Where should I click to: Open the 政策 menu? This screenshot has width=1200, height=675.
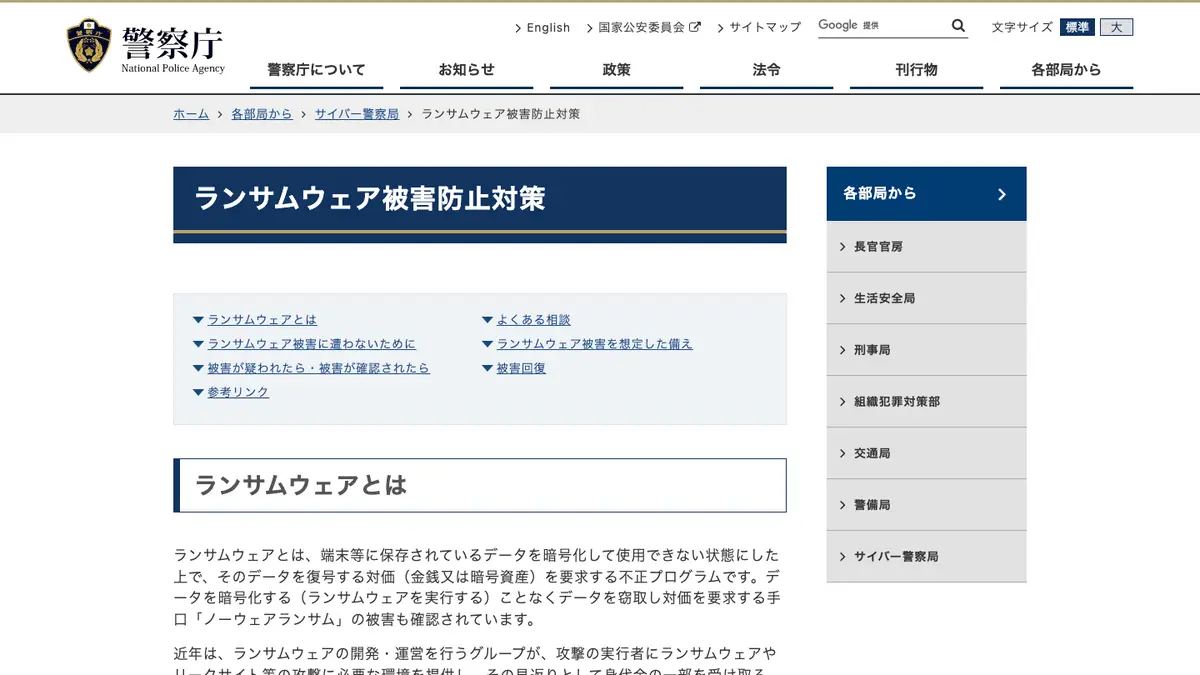click(x=616, y=70)
